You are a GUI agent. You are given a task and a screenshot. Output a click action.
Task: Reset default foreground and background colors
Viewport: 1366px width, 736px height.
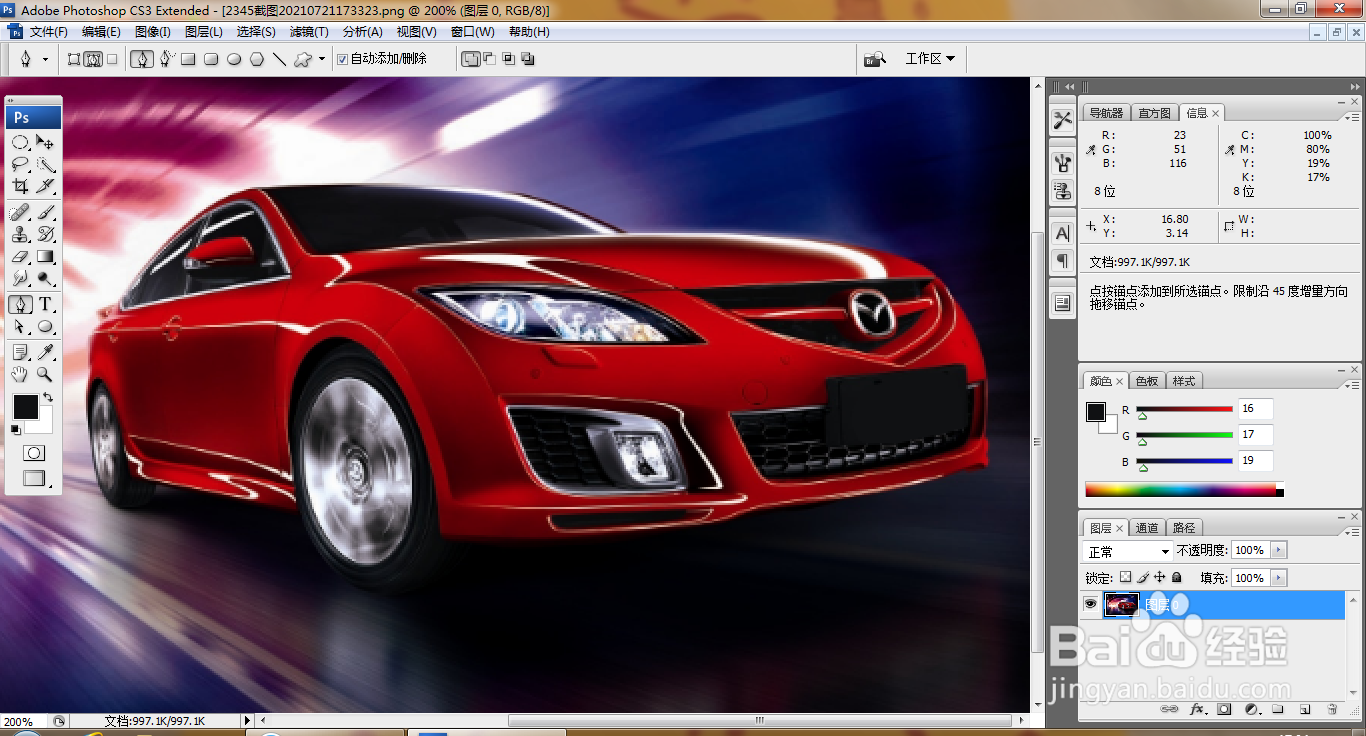tap(15, 429)
